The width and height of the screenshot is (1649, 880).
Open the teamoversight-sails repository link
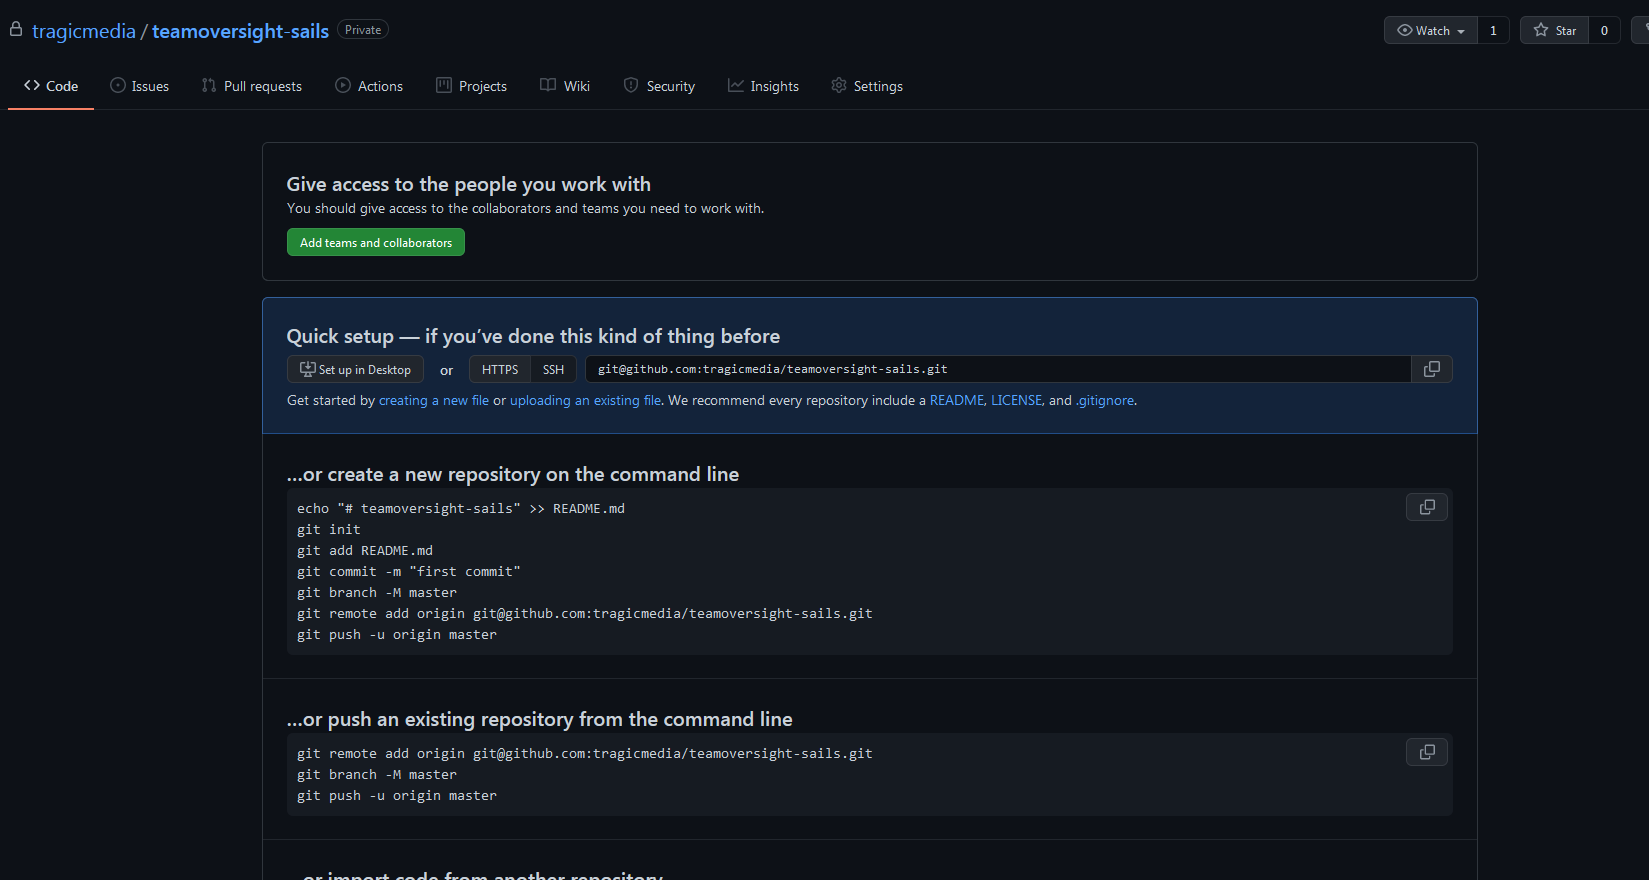[240, 31]
